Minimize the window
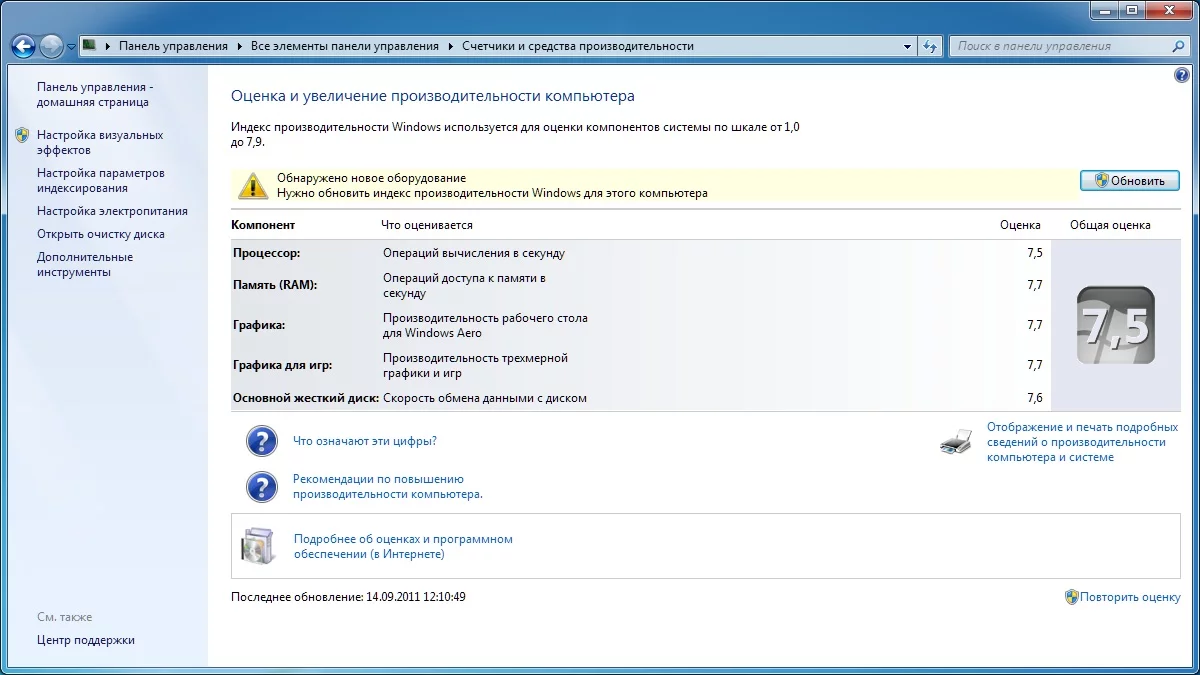 pyautogui.click(x=1105, y=10)
